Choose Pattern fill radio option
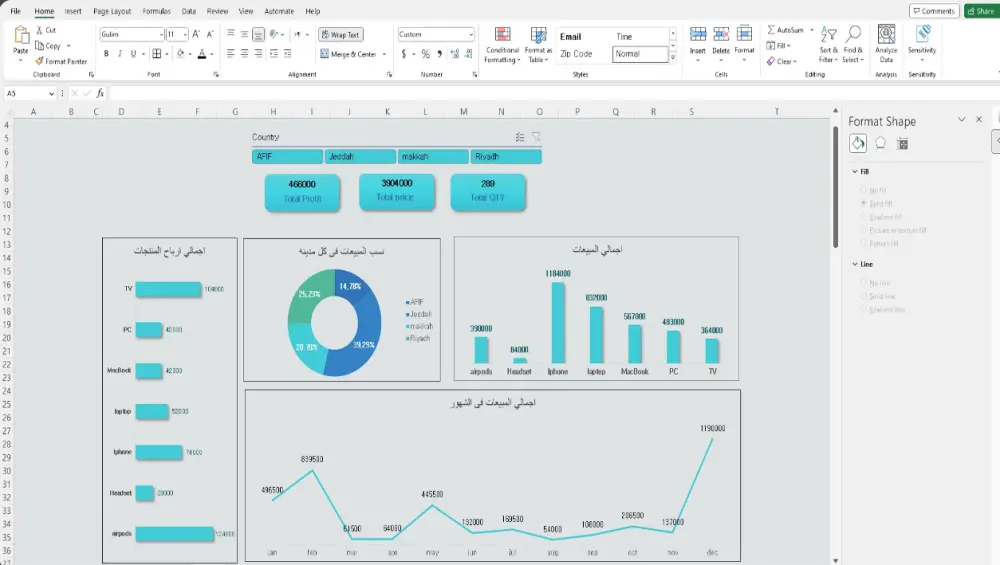The width and height of the screenshot is (1000, 565). point(864,243)
